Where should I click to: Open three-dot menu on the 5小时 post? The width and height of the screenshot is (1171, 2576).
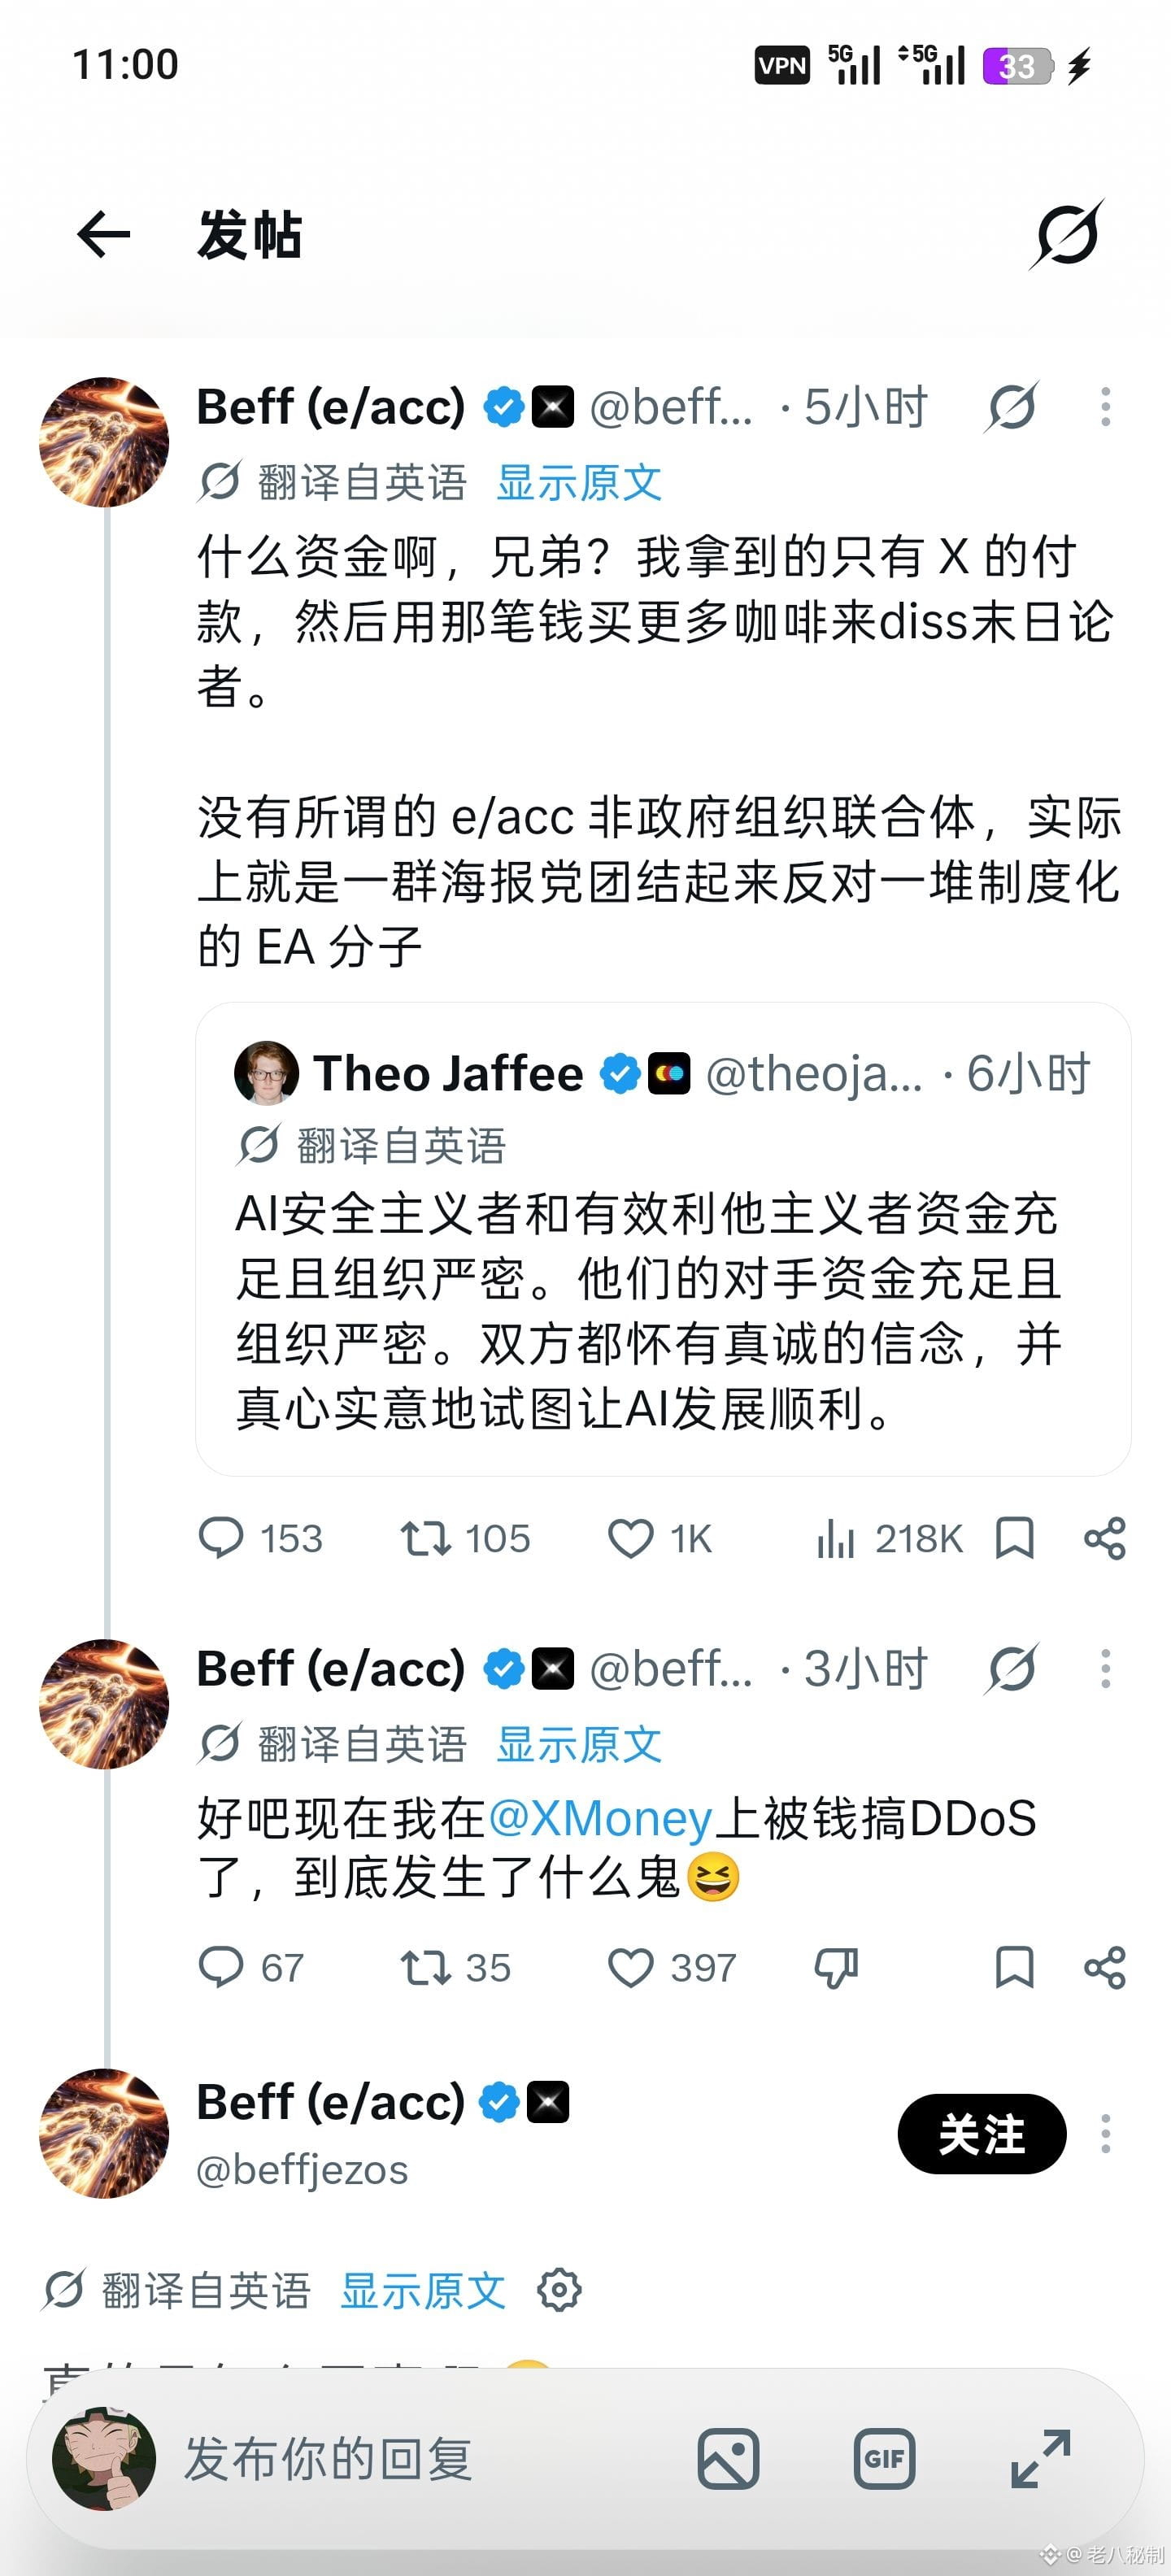pyautogui.click(x=1105, y=407)
